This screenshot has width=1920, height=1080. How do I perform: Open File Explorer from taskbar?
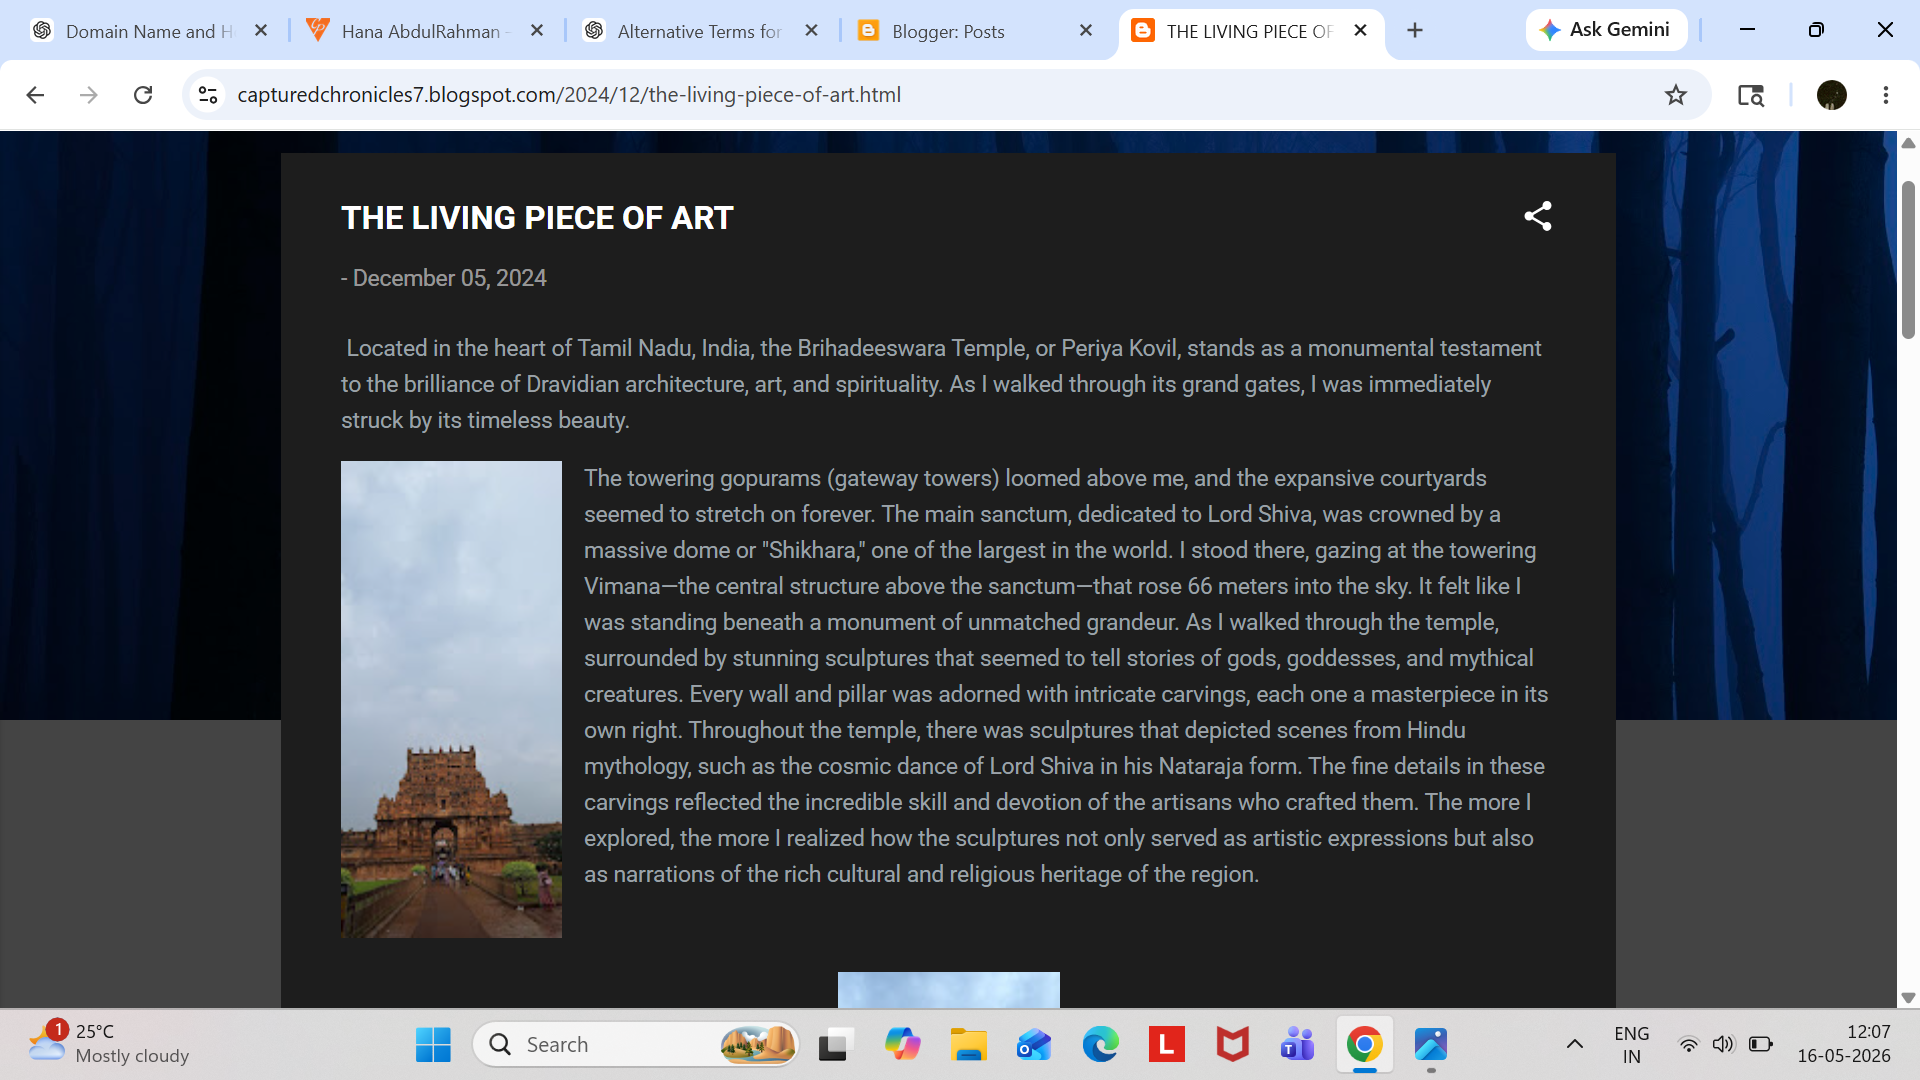[968, 1045]
